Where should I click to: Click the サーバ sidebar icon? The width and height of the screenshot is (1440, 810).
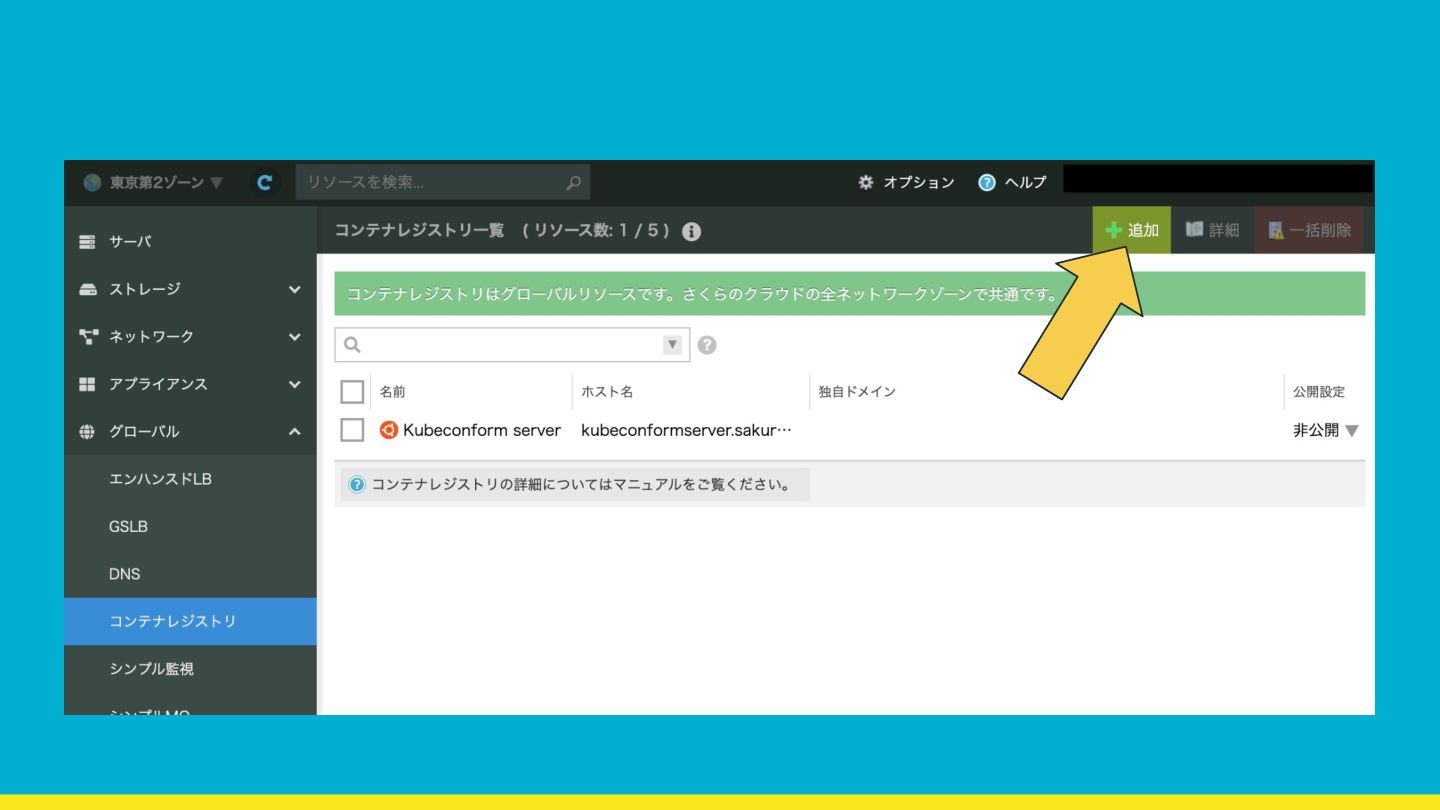pyautogui.click(x=87, y=241)
